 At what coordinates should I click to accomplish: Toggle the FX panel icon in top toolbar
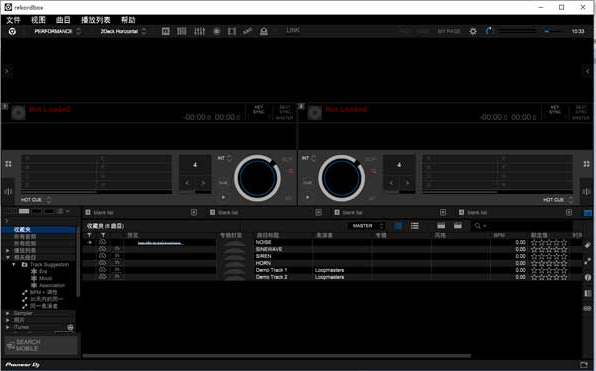tap(166, 31)
